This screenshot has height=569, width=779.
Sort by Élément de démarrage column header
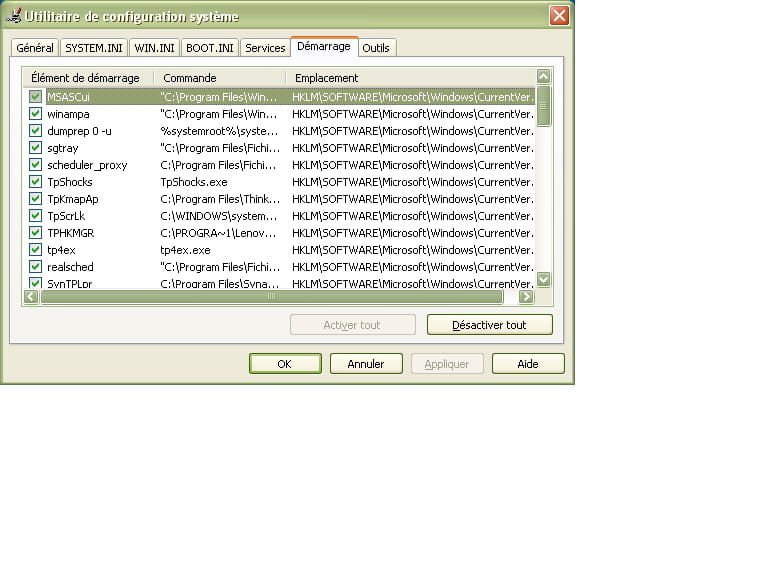[x=88, y=78]
